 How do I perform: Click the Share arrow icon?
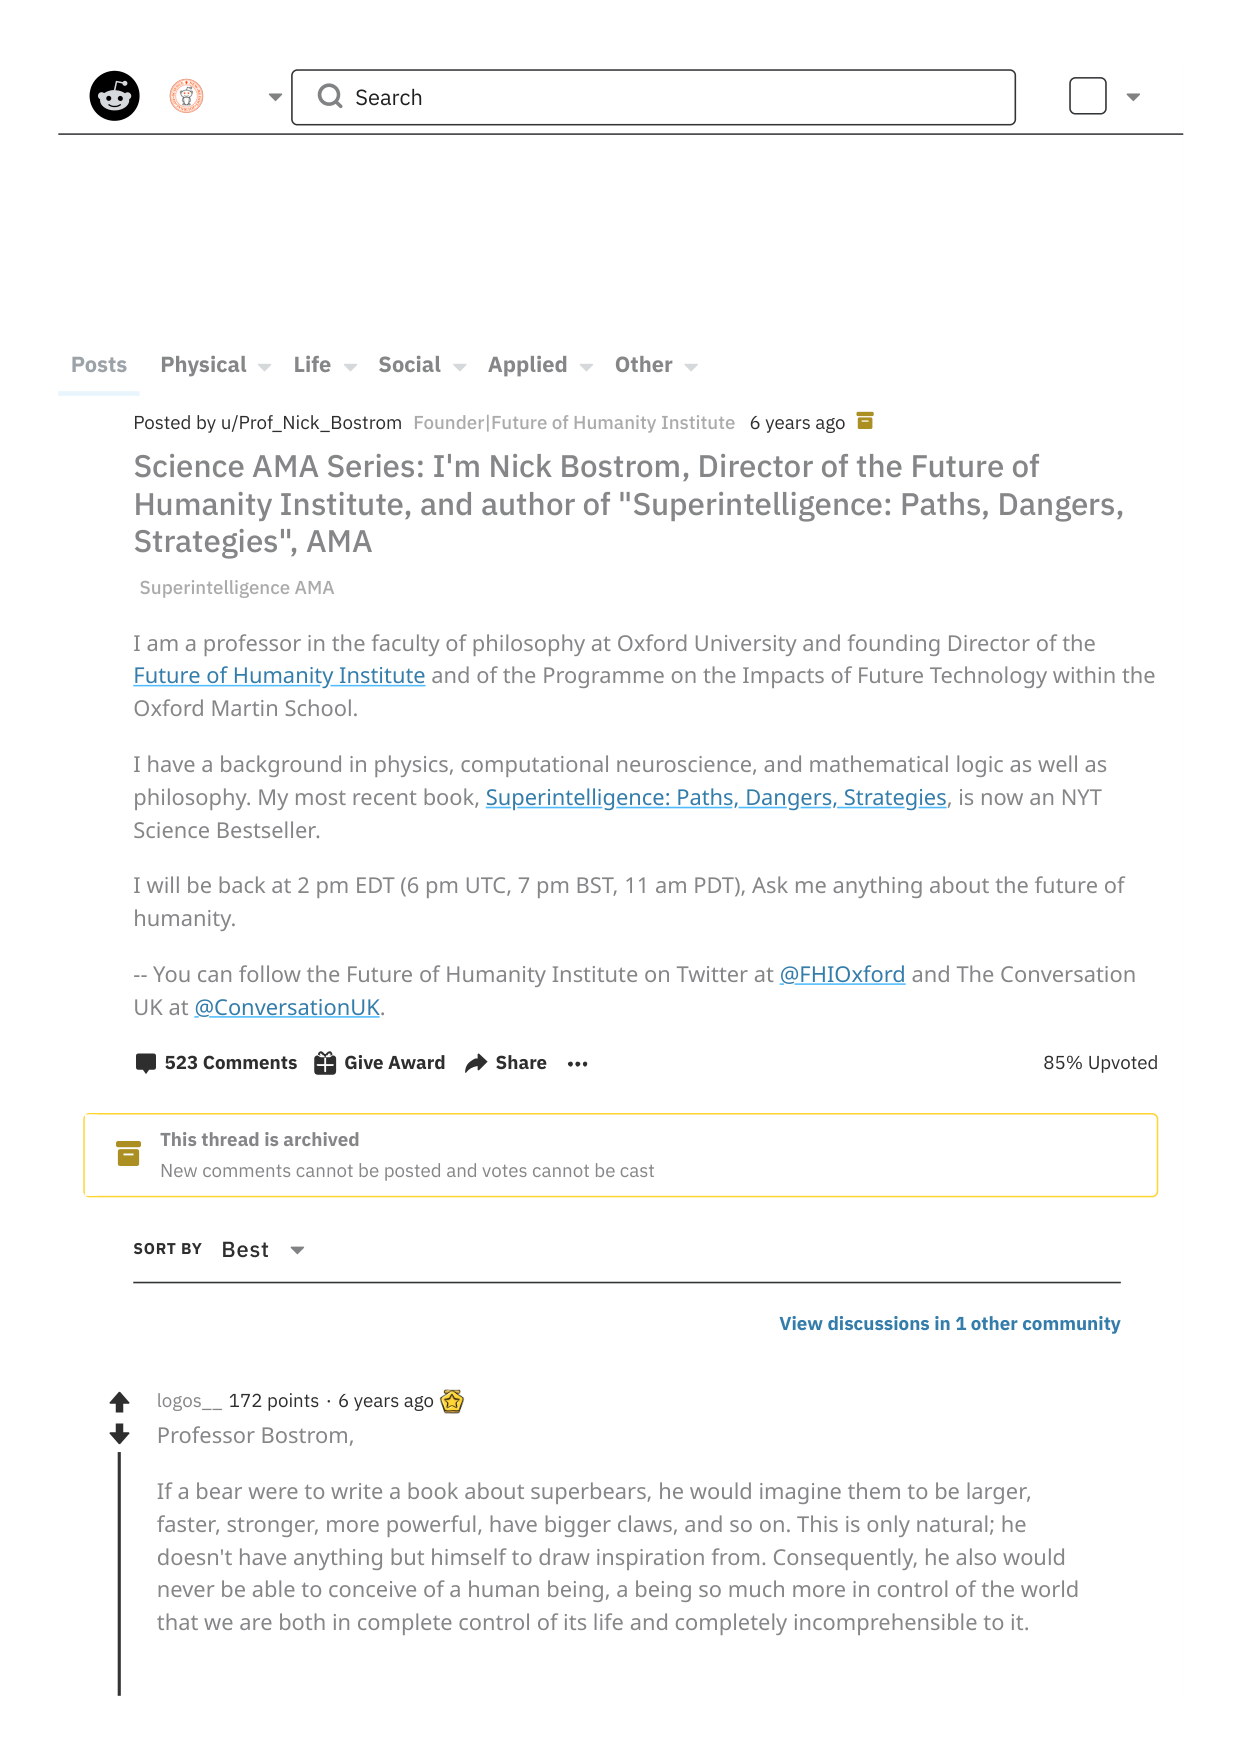tap(476, 1063)
